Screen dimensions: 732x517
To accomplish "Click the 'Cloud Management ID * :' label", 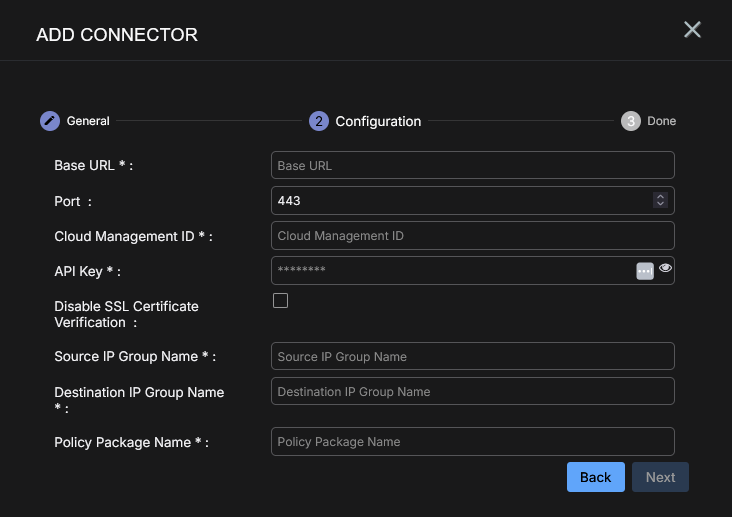I will [x=134, y=236].
